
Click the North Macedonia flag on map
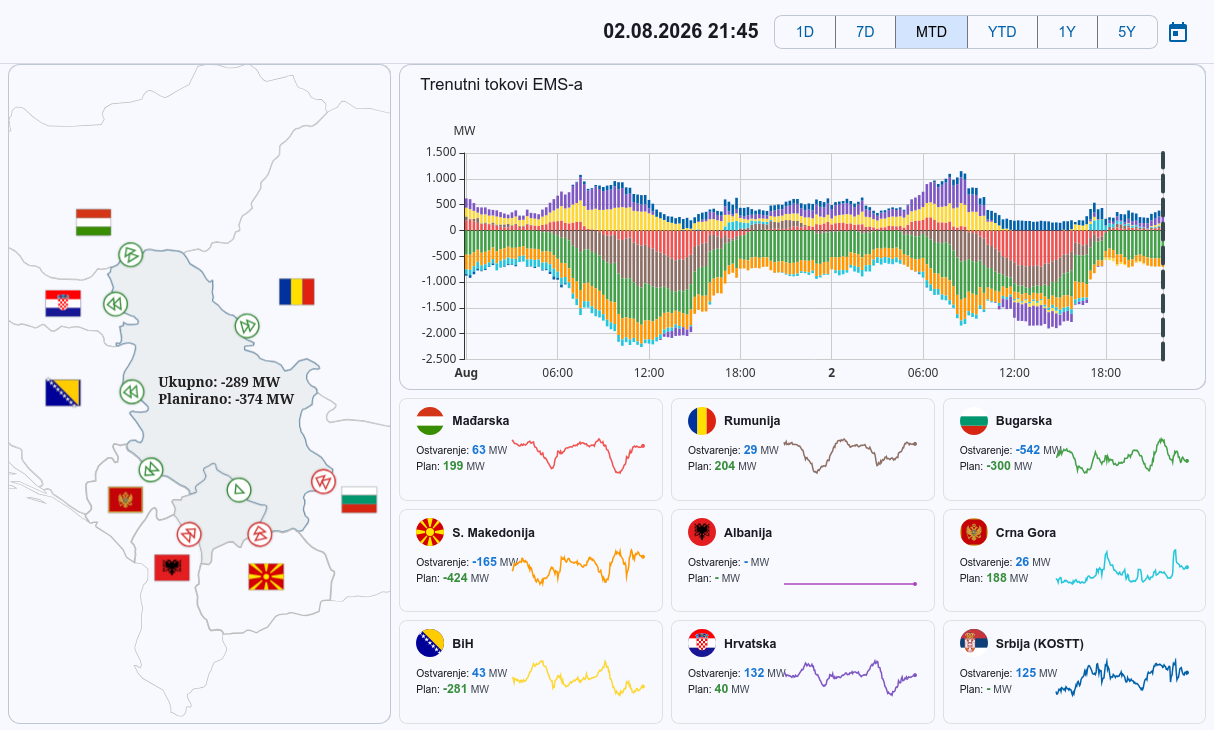pos(266,576)
